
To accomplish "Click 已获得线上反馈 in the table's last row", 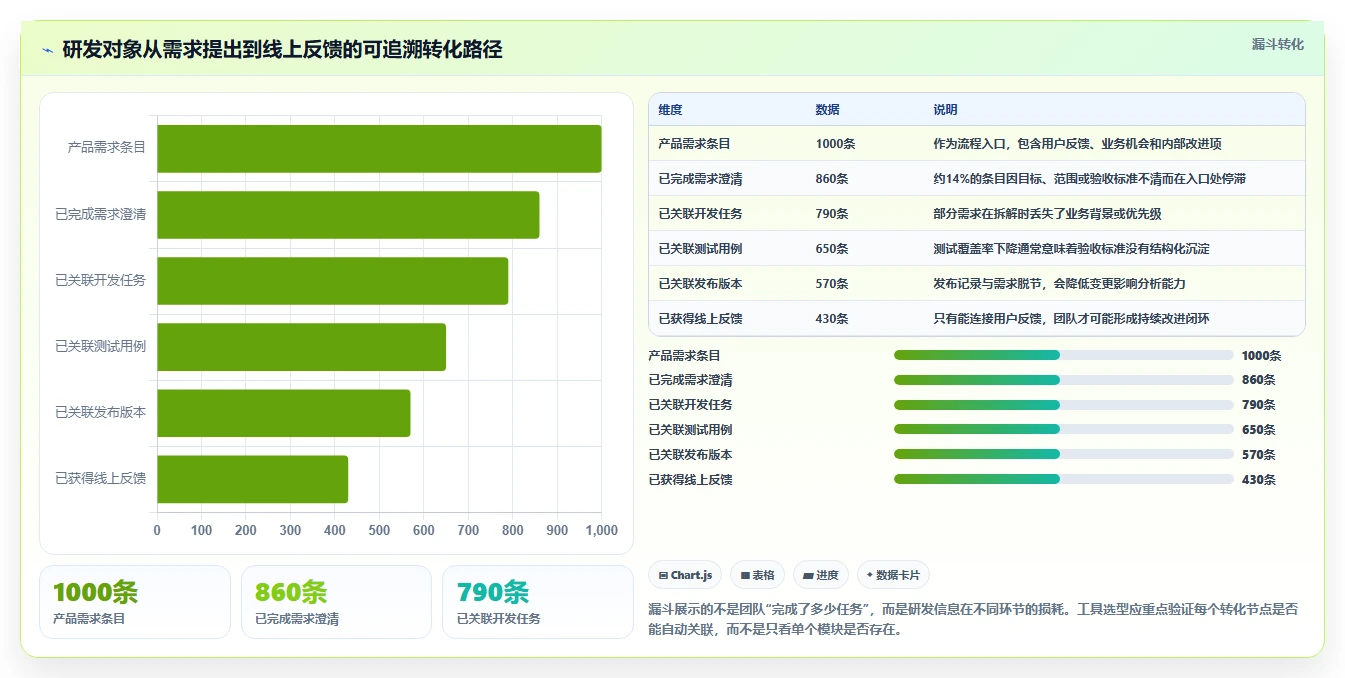I will (700, 319).
